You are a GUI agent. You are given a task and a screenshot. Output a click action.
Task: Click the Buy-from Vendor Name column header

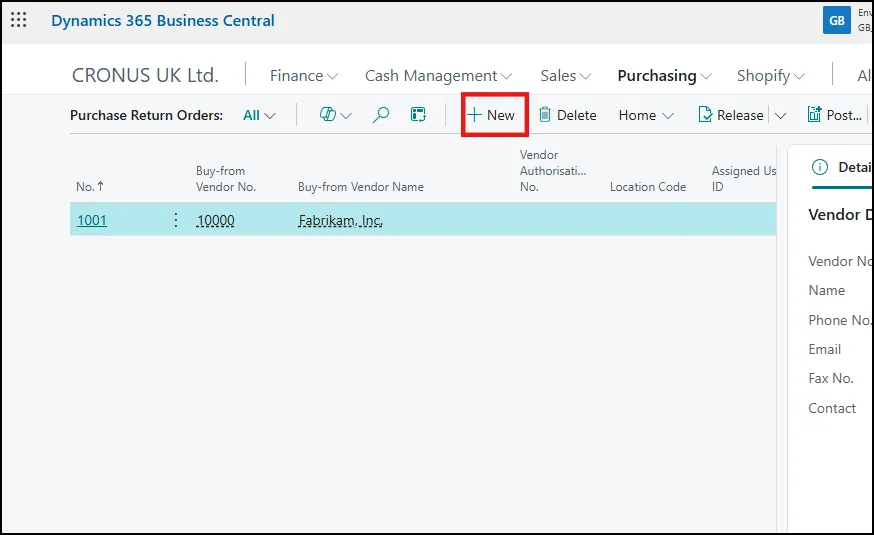click(x=361, y=187)
